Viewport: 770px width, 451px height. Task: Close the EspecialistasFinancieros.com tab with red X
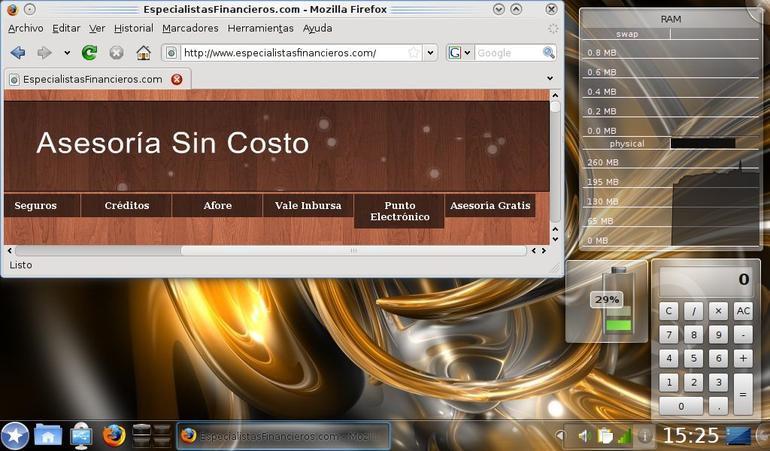click(x=177, y=79)
